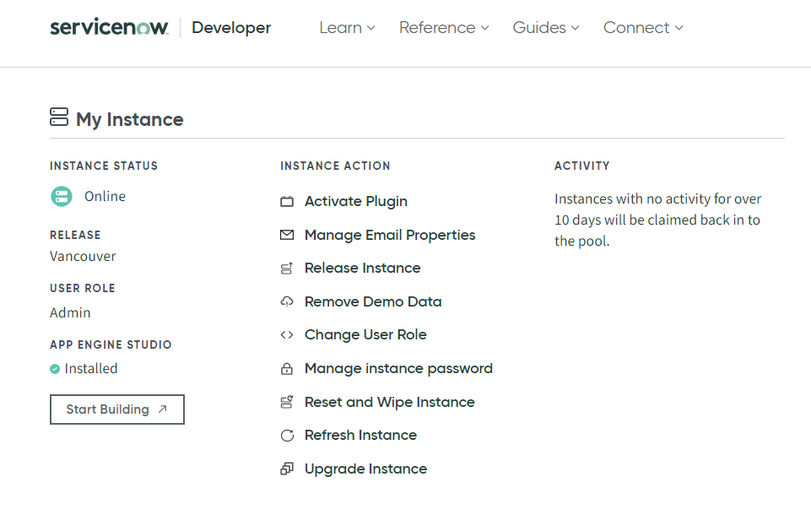The image size is (811, 516).
Task: Select the Upgrade Instance link
Action: (x=365, y=469)
